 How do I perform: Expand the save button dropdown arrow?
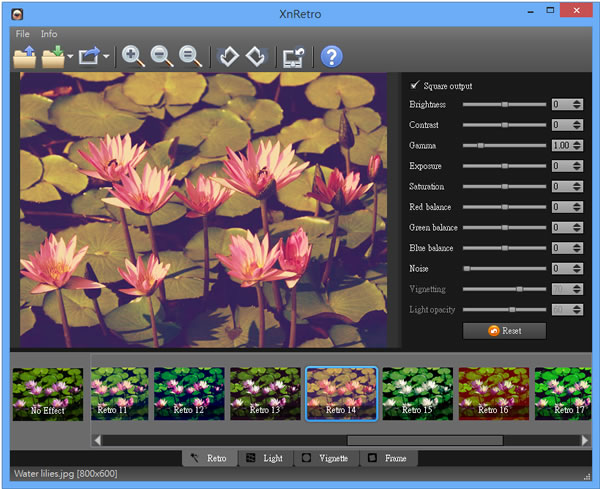(x=69, y=58)
